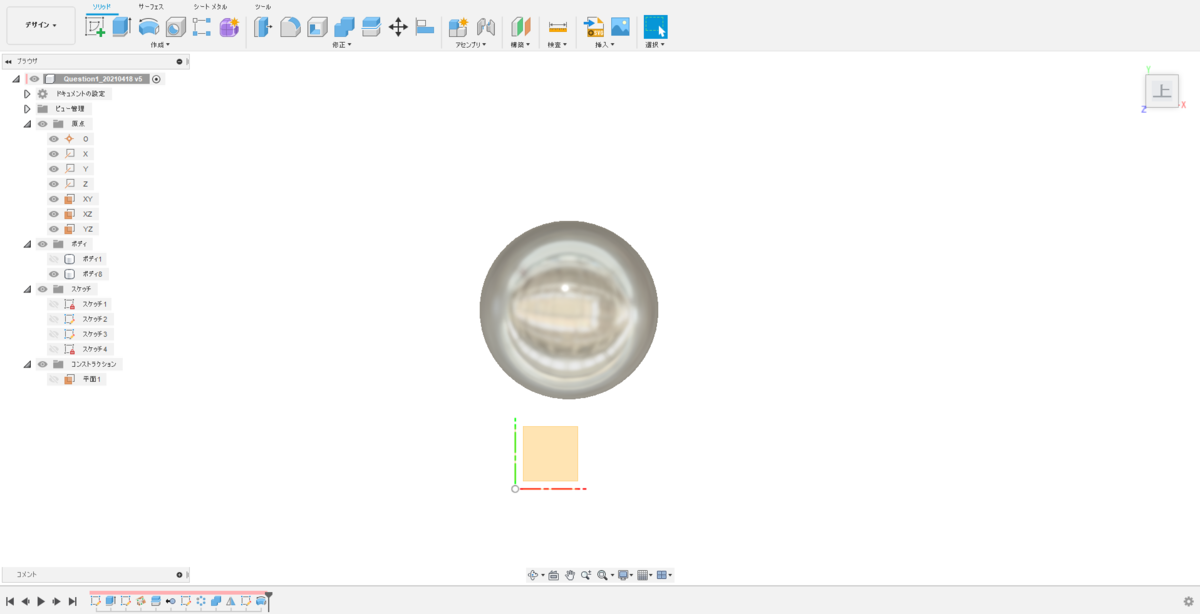Select the Pan hand tool
1200x614 pixels.
(x=570, y=575)
